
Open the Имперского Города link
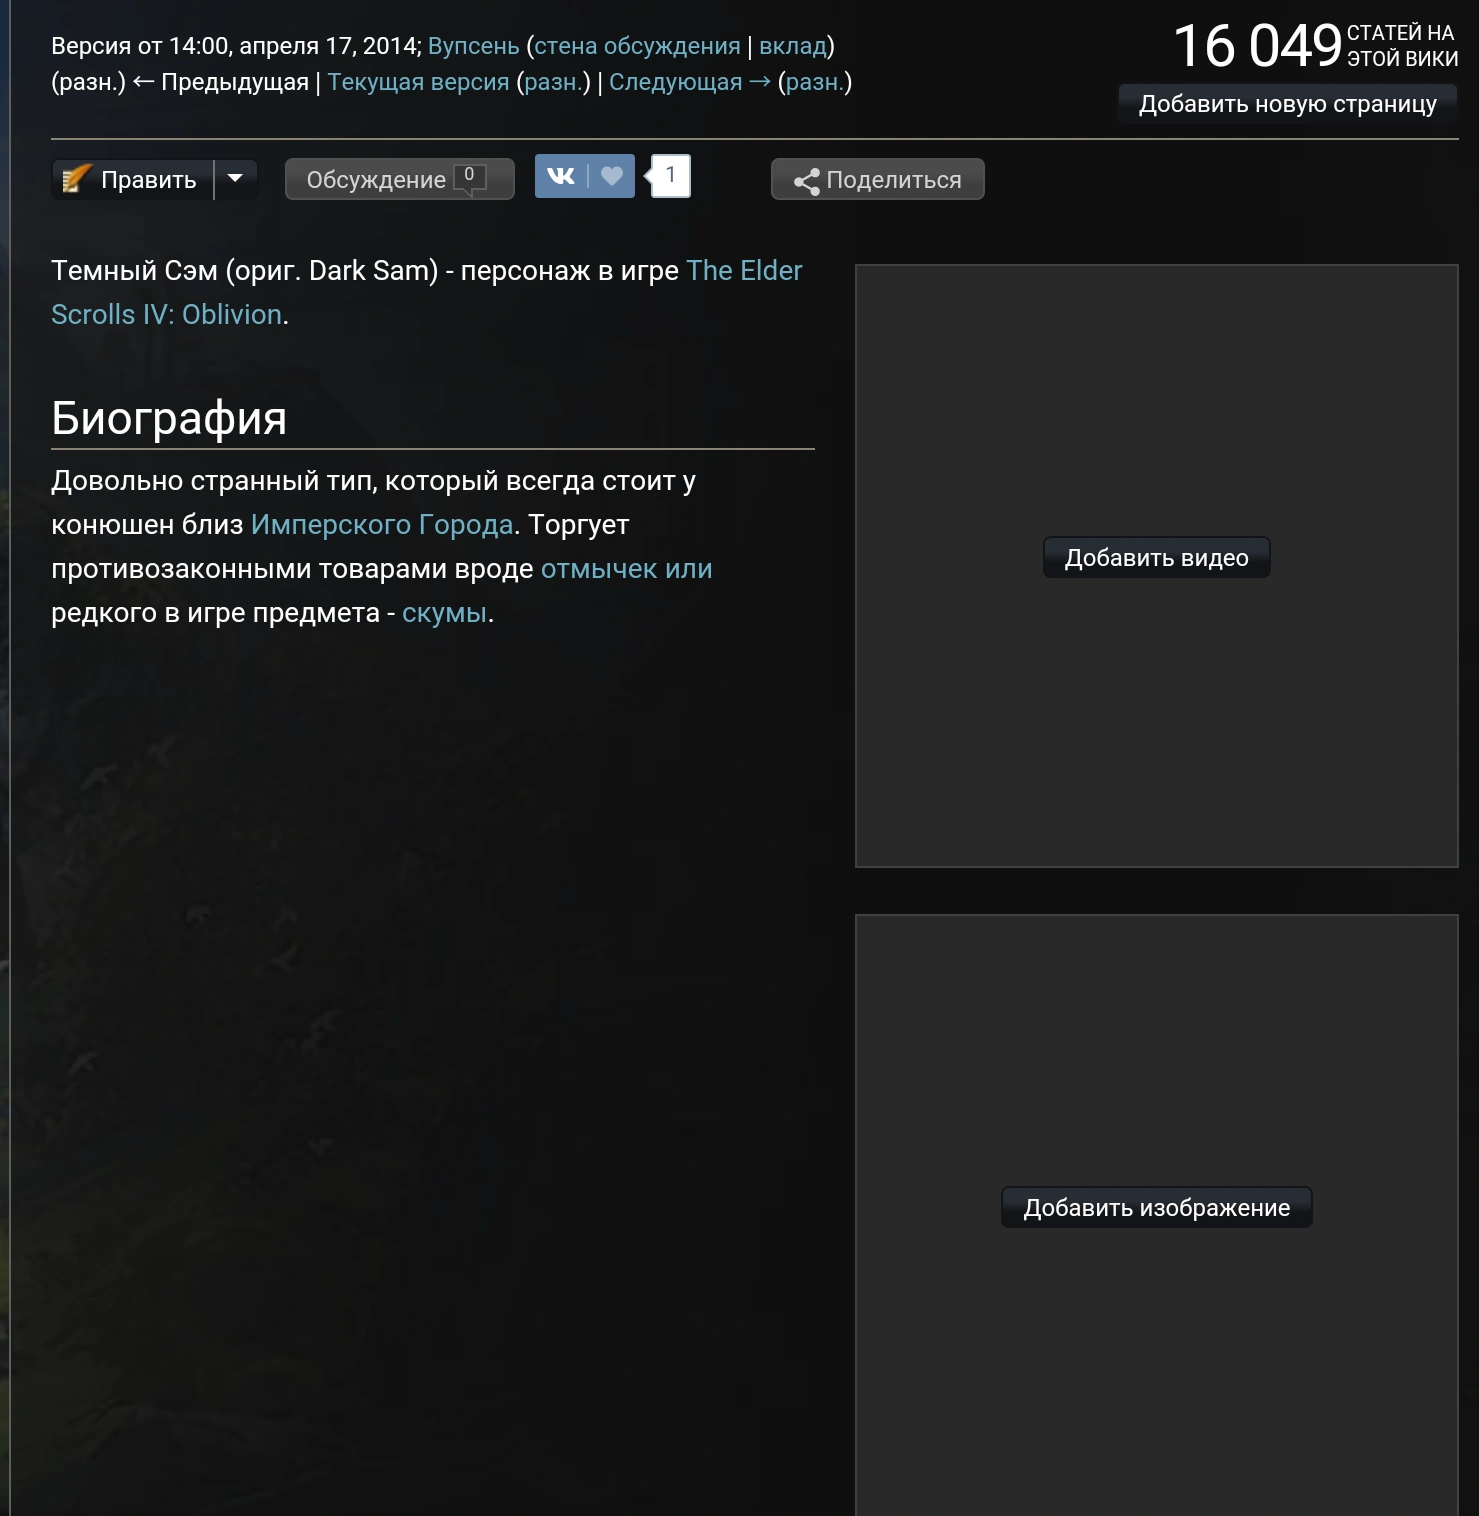coord(382,525)
